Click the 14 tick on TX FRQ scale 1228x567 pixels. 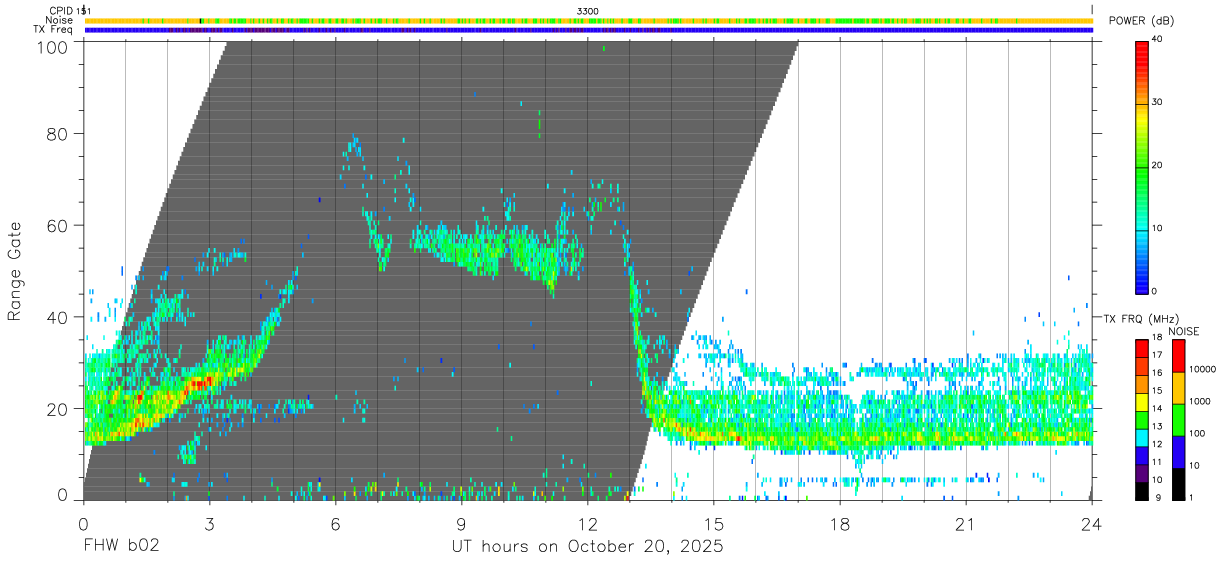(1157, 408)
